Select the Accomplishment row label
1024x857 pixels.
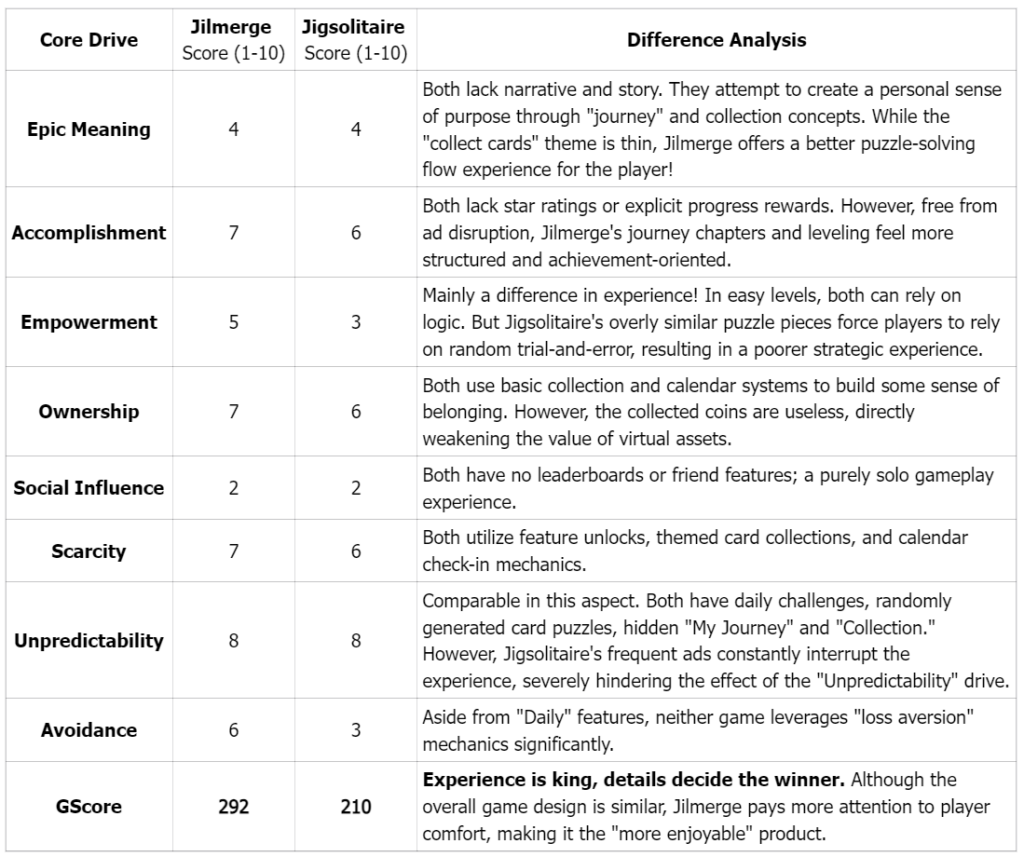point(89,233)
